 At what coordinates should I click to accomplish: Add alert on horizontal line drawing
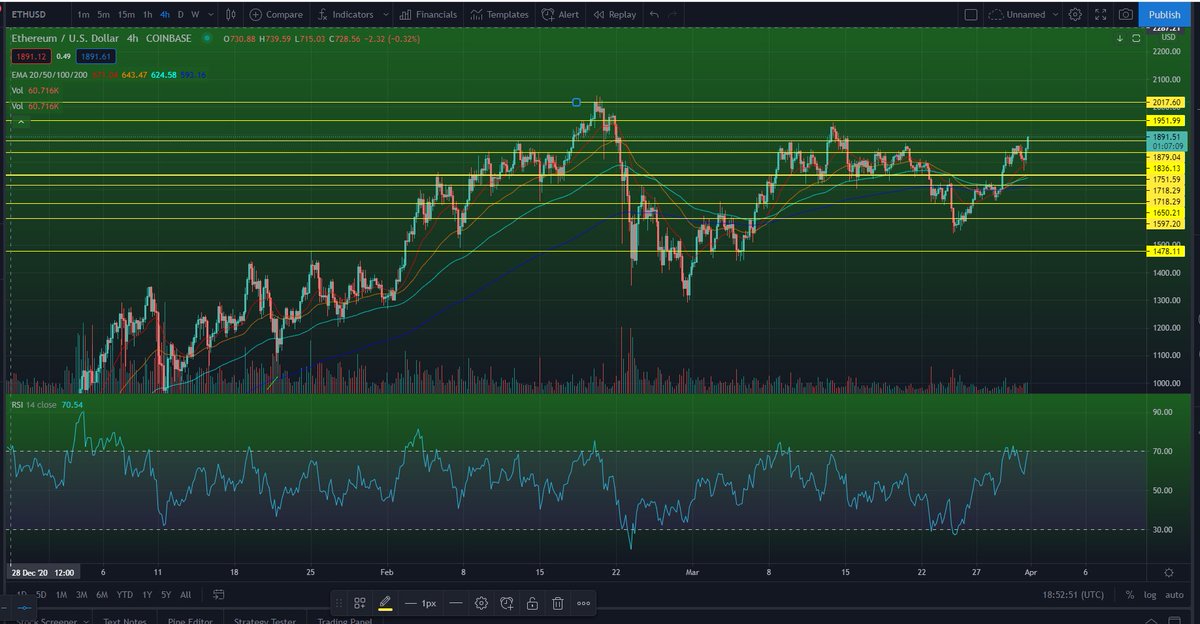click(507, 603)
